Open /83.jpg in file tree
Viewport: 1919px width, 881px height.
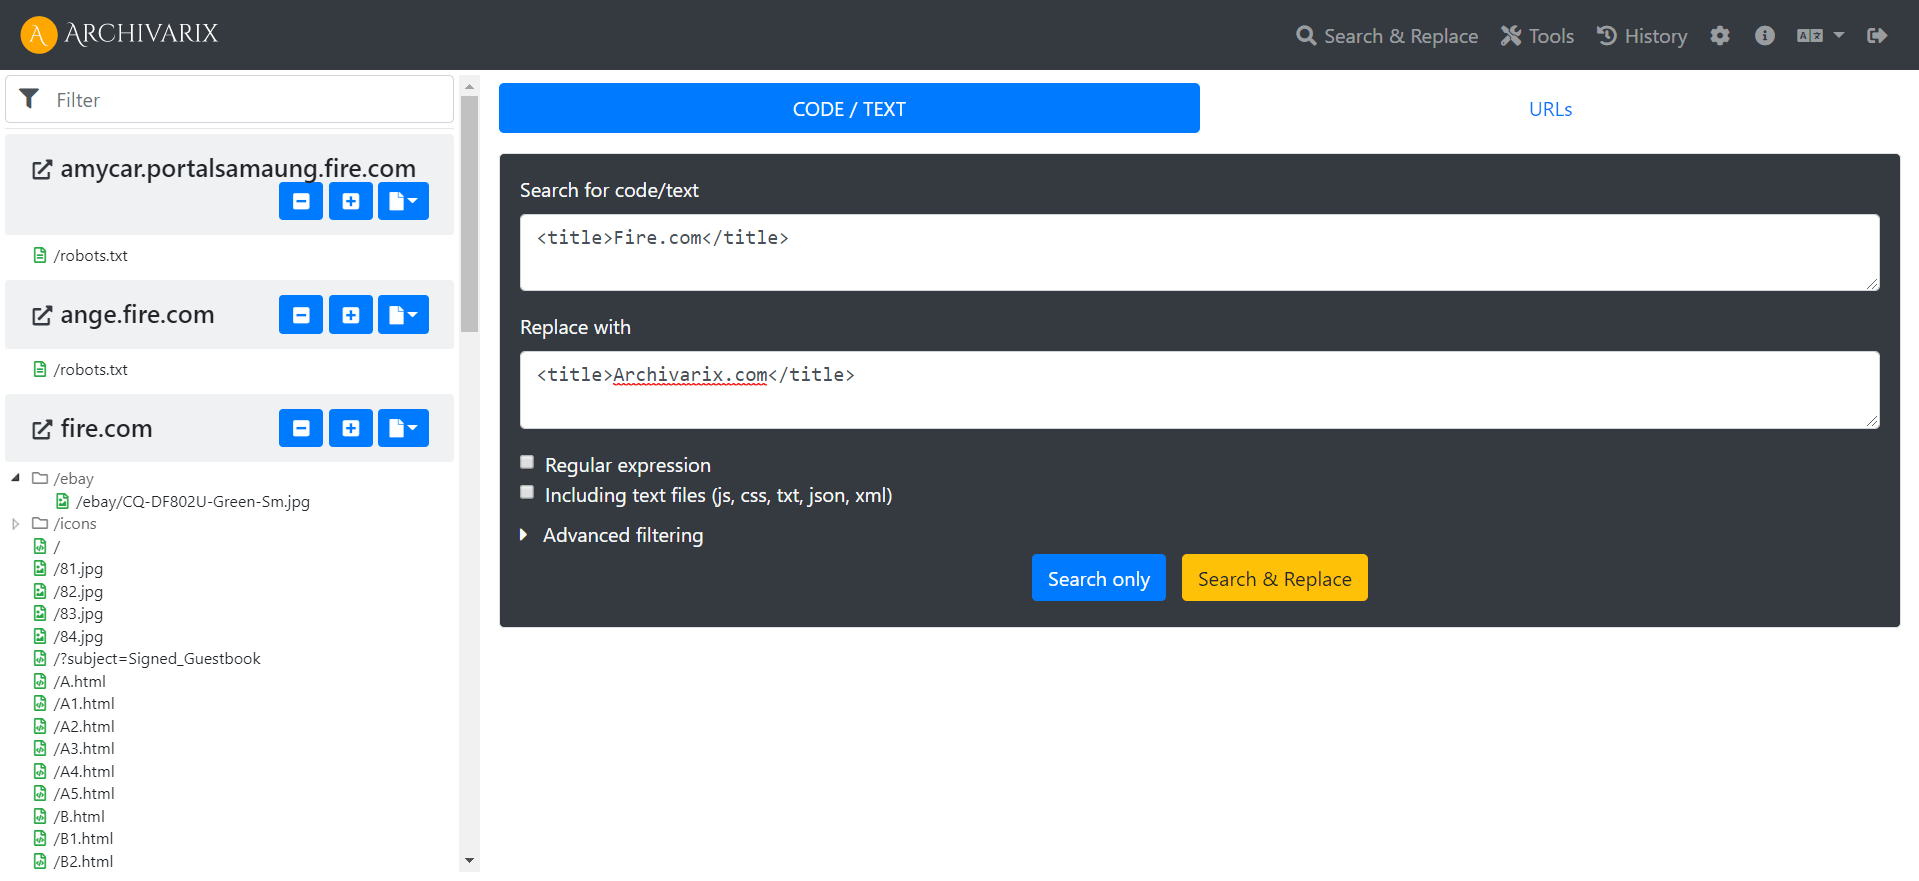pos(78,614)
